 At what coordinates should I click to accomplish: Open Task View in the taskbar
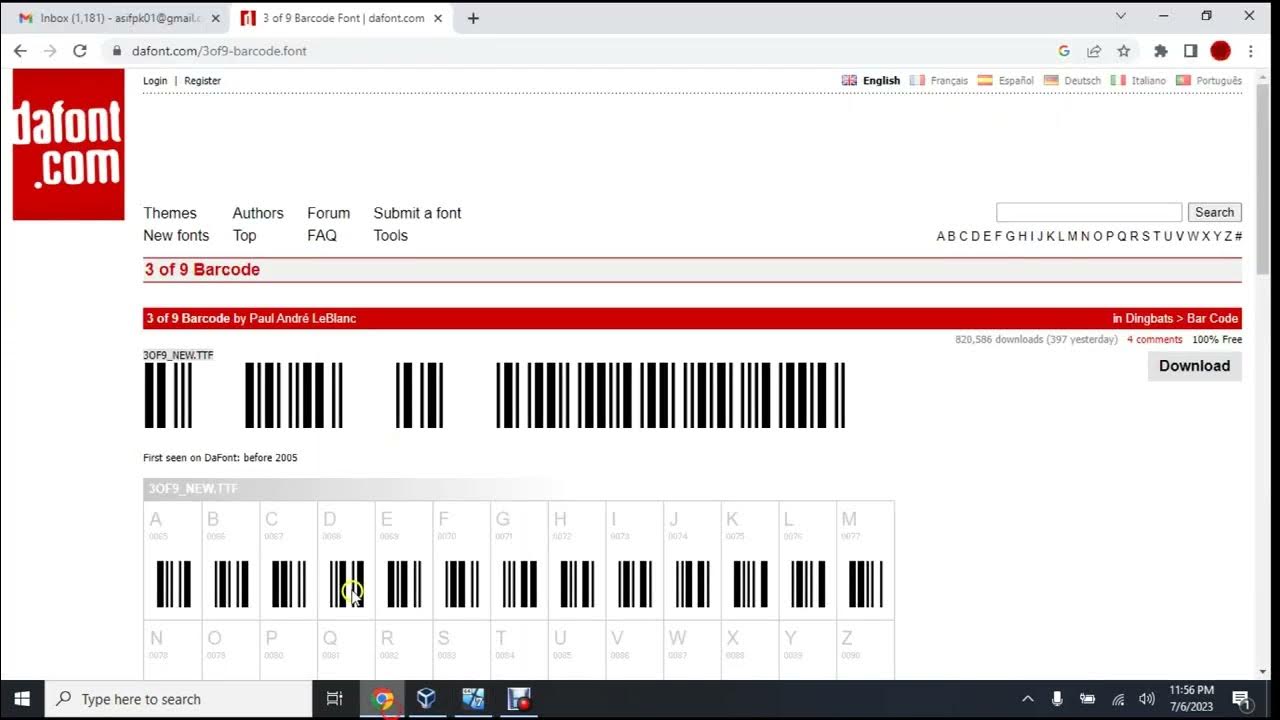coord(335,699)
